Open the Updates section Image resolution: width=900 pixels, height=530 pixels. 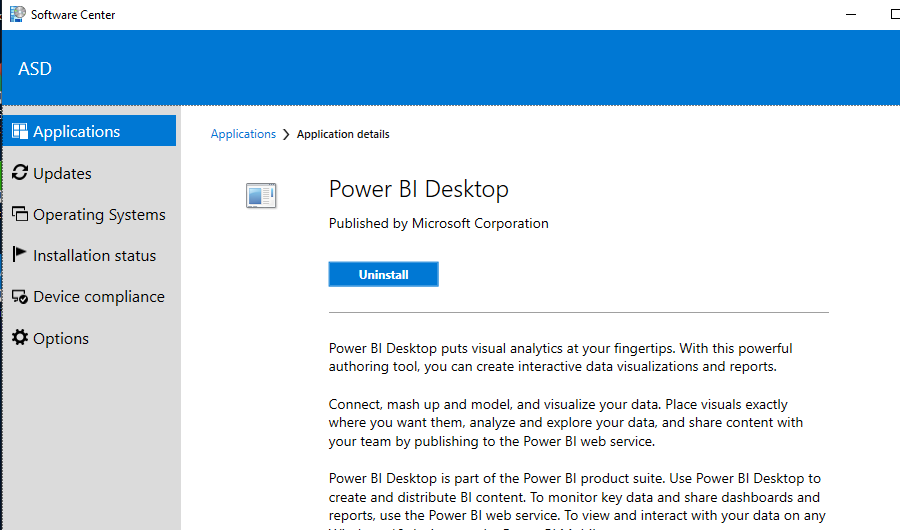(90, 173)
